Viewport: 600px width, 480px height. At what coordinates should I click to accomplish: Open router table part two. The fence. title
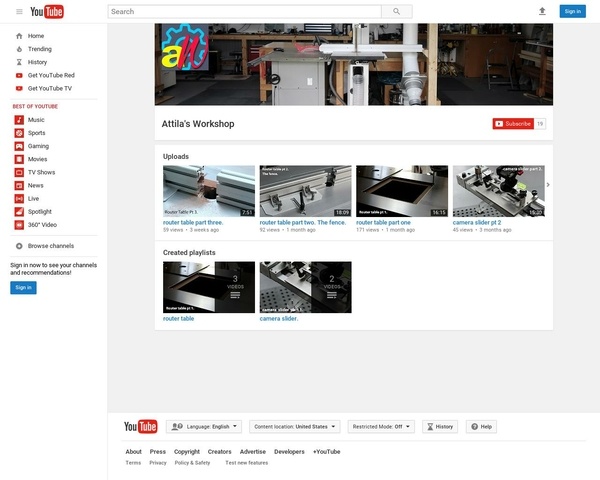[x=303, y=222]
